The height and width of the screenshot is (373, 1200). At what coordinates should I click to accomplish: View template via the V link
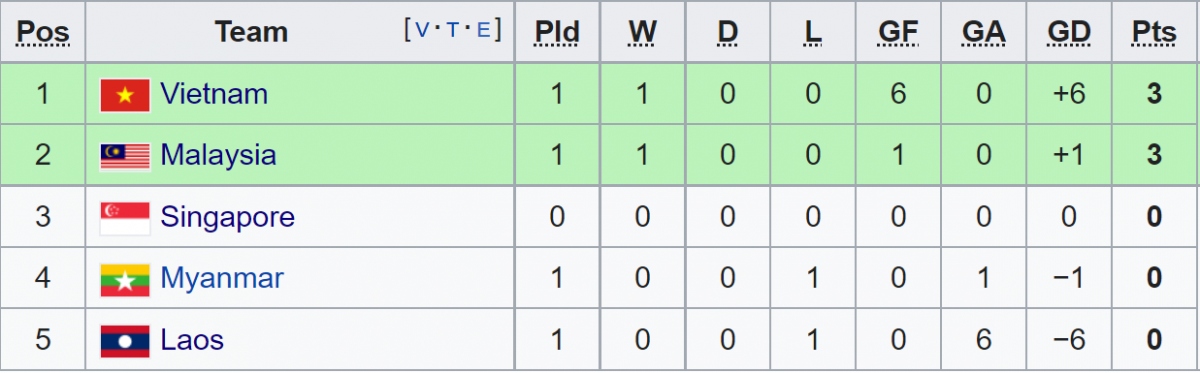(421, 30)
